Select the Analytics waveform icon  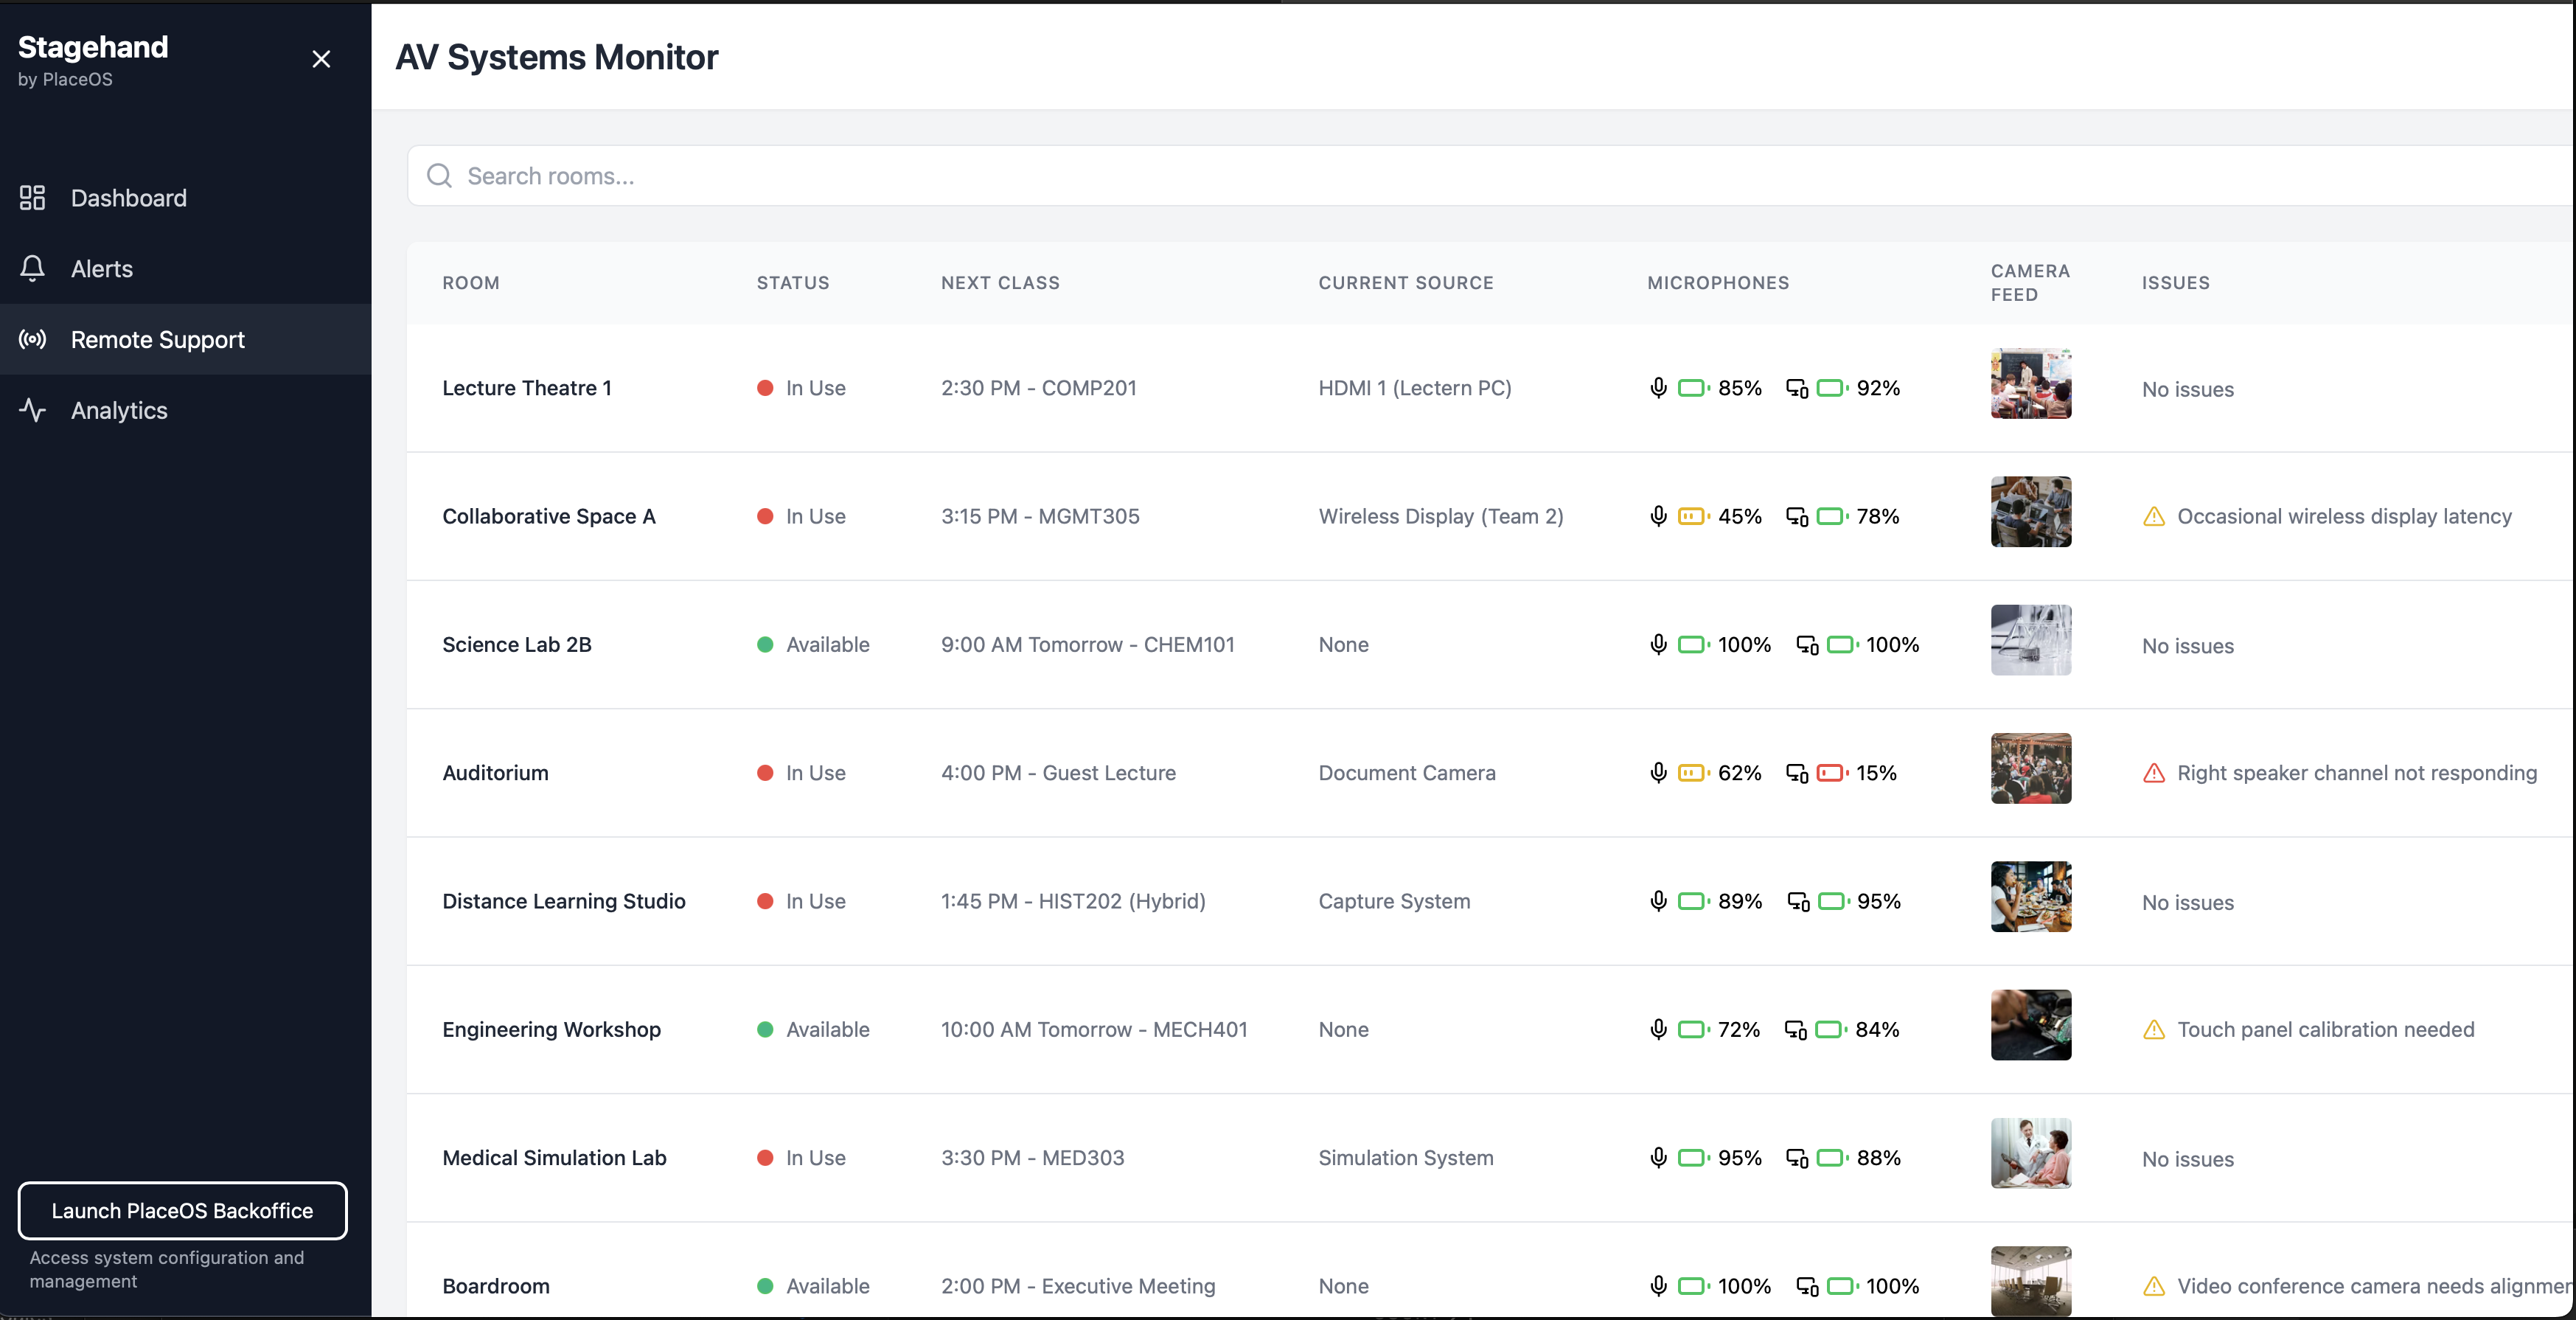(x=32, y=410)
